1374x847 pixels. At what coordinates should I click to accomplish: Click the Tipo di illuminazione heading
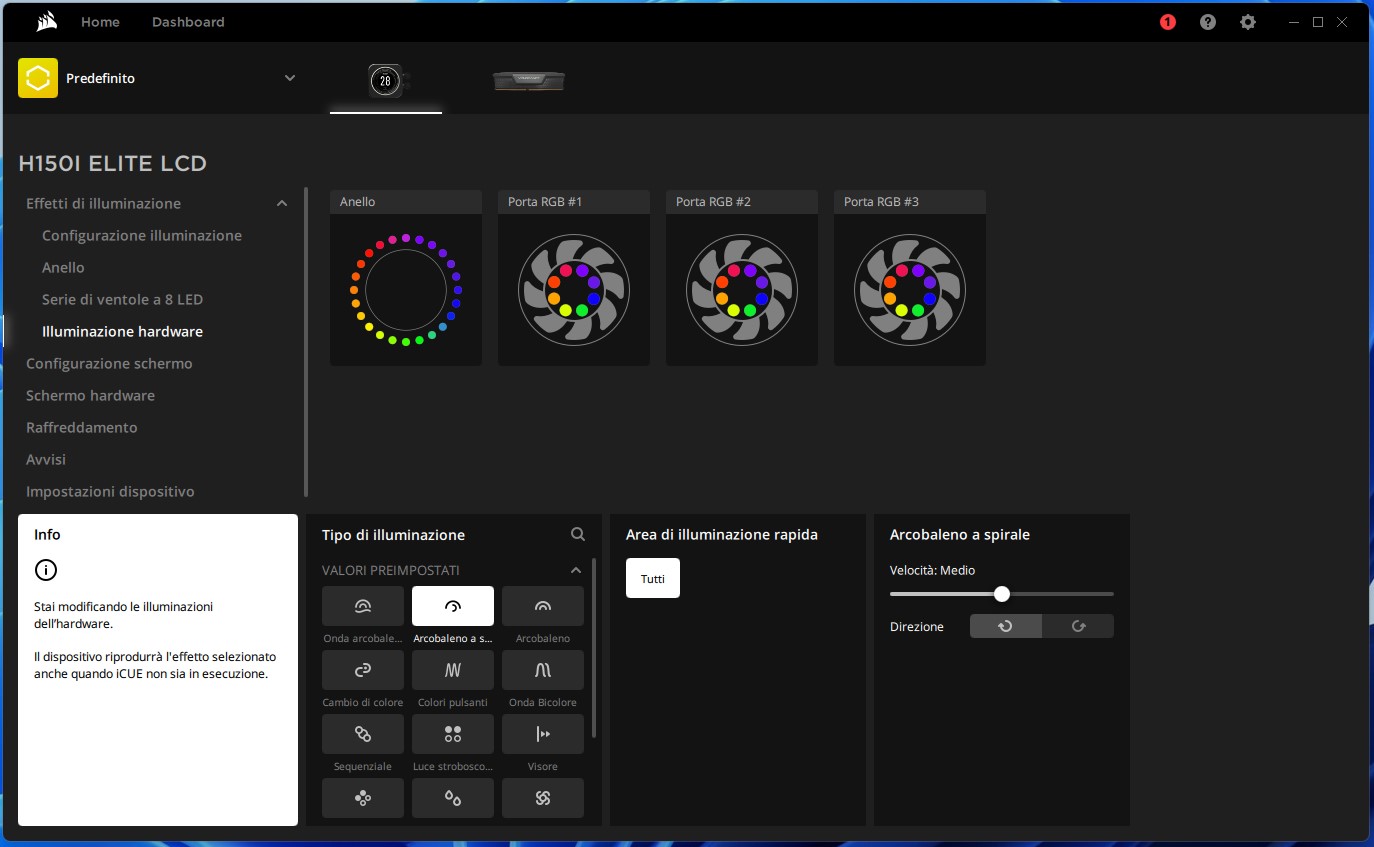(x=393, y=535)
